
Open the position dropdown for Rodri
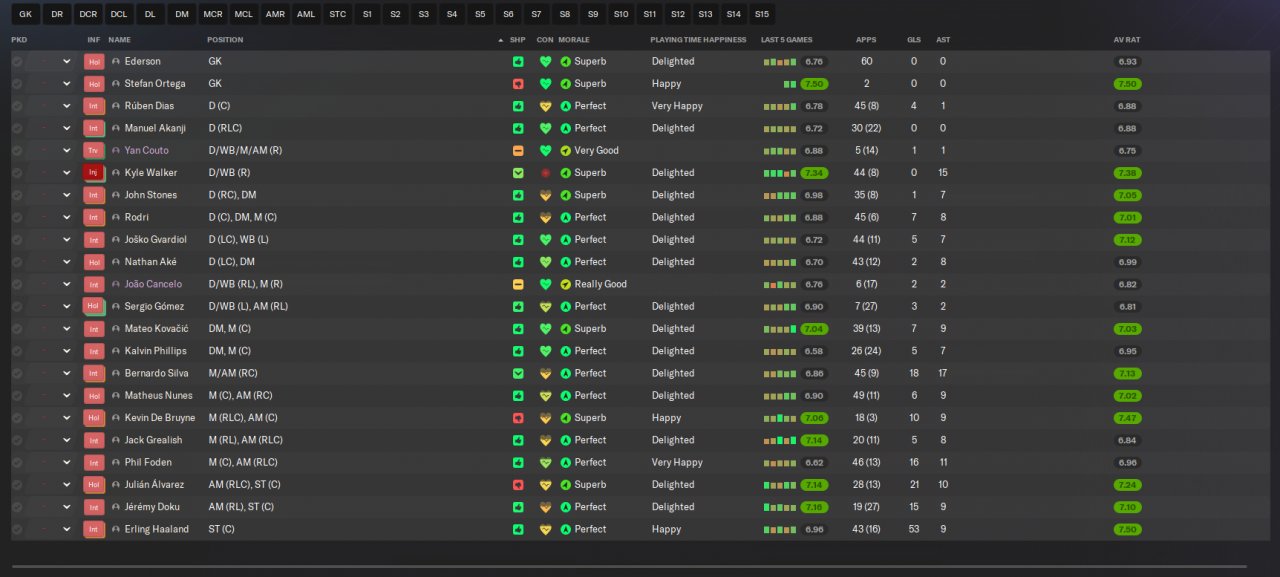pyautogui.click(x=67, y=217)
